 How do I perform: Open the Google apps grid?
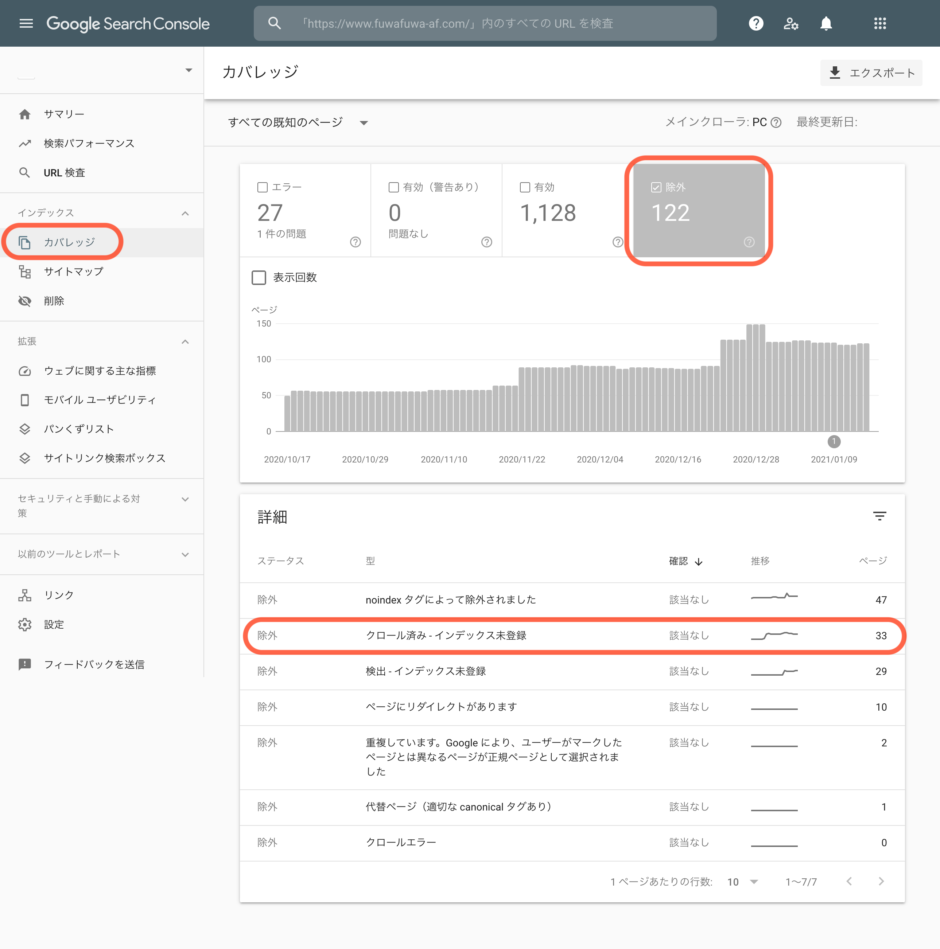coord(880,24)
